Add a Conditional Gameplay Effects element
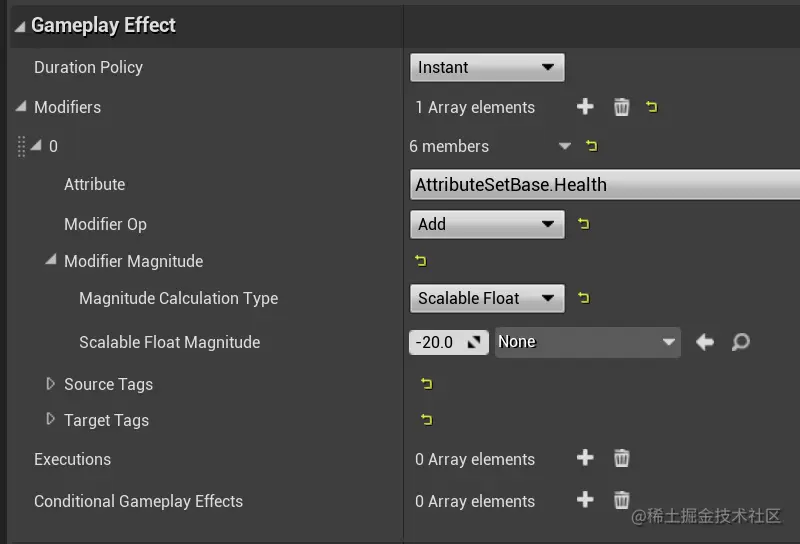800x544 pixels. click(x=585, y=501)
